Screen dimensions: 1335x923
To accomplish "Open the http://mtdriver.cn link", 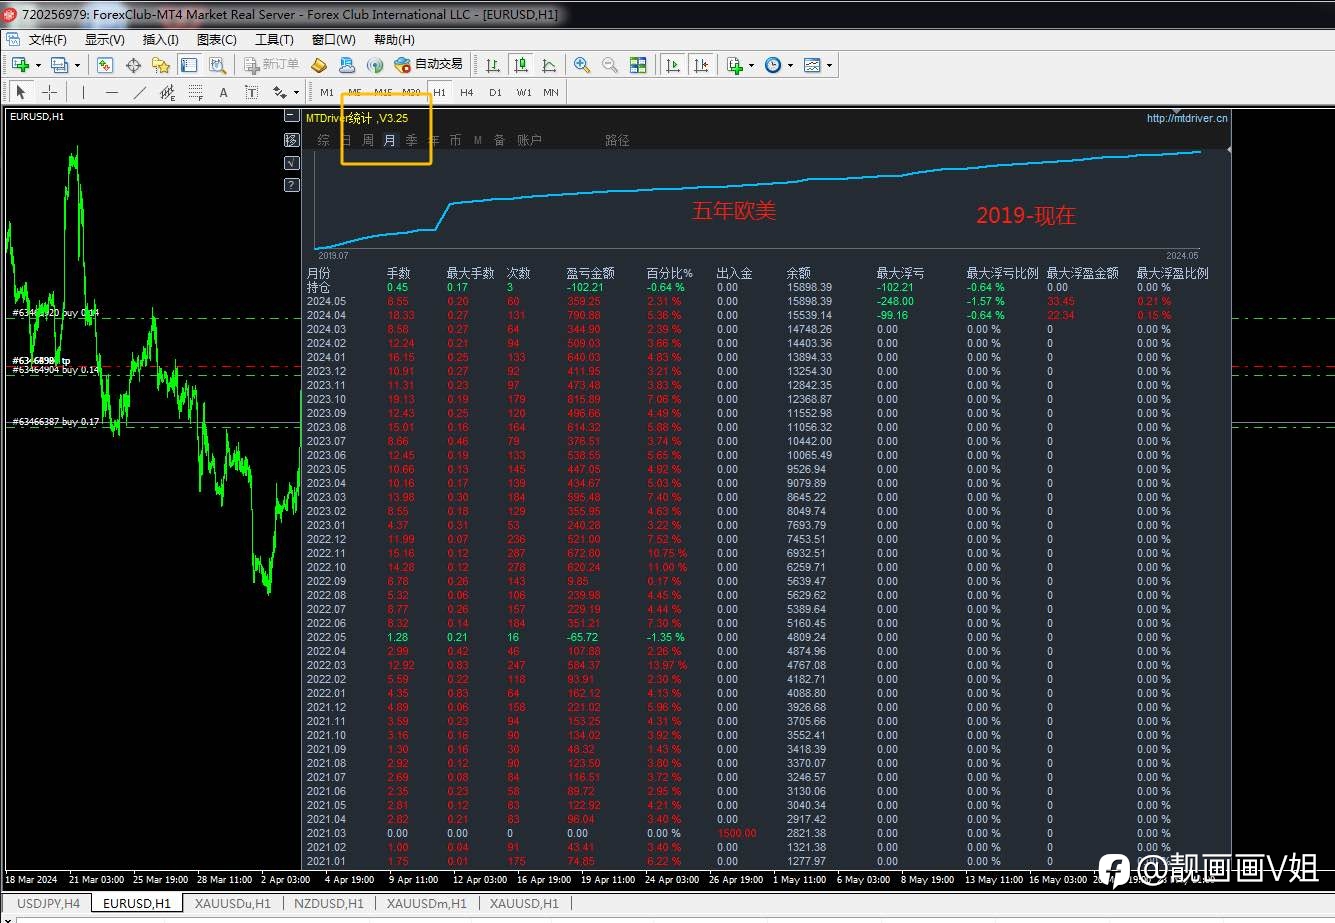I will pos(1187,118).
